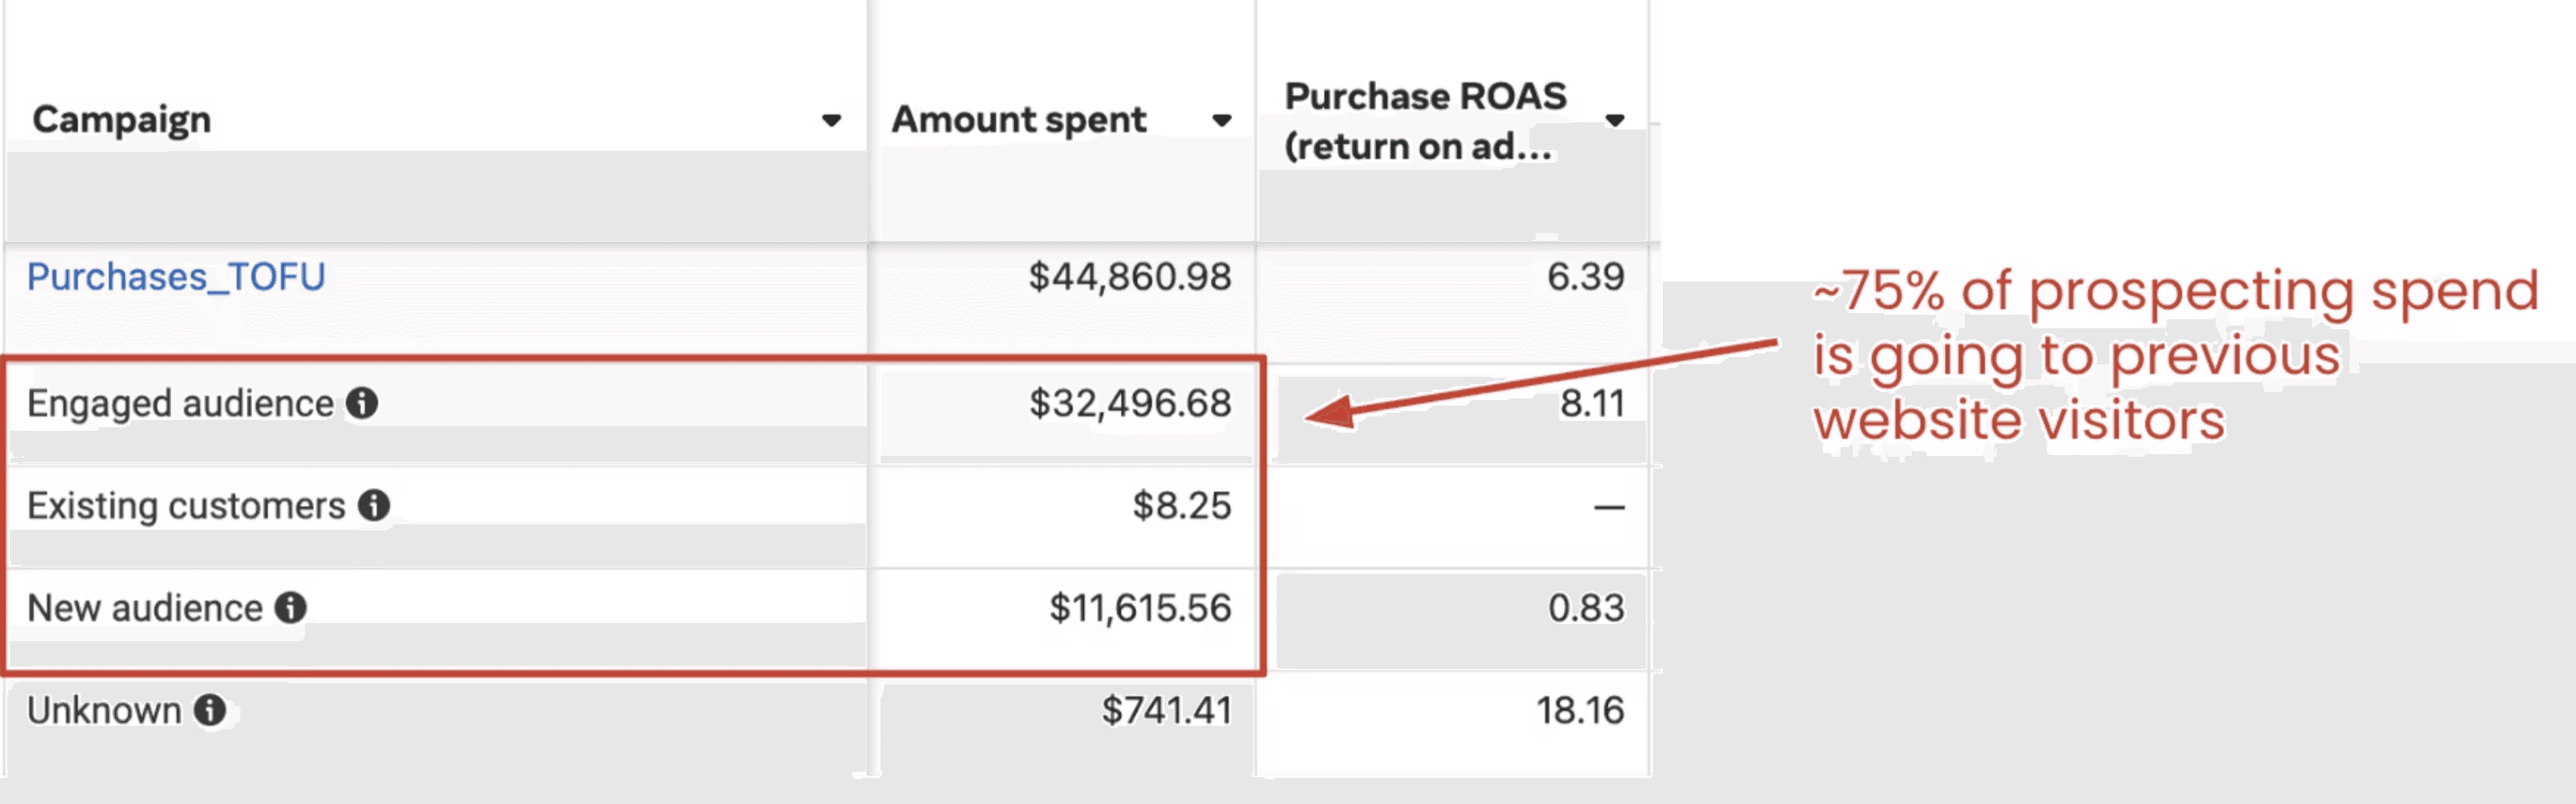2576x804 pixels.
Task: Click the 18.16 ROAS value
Action: [1580, 711]
